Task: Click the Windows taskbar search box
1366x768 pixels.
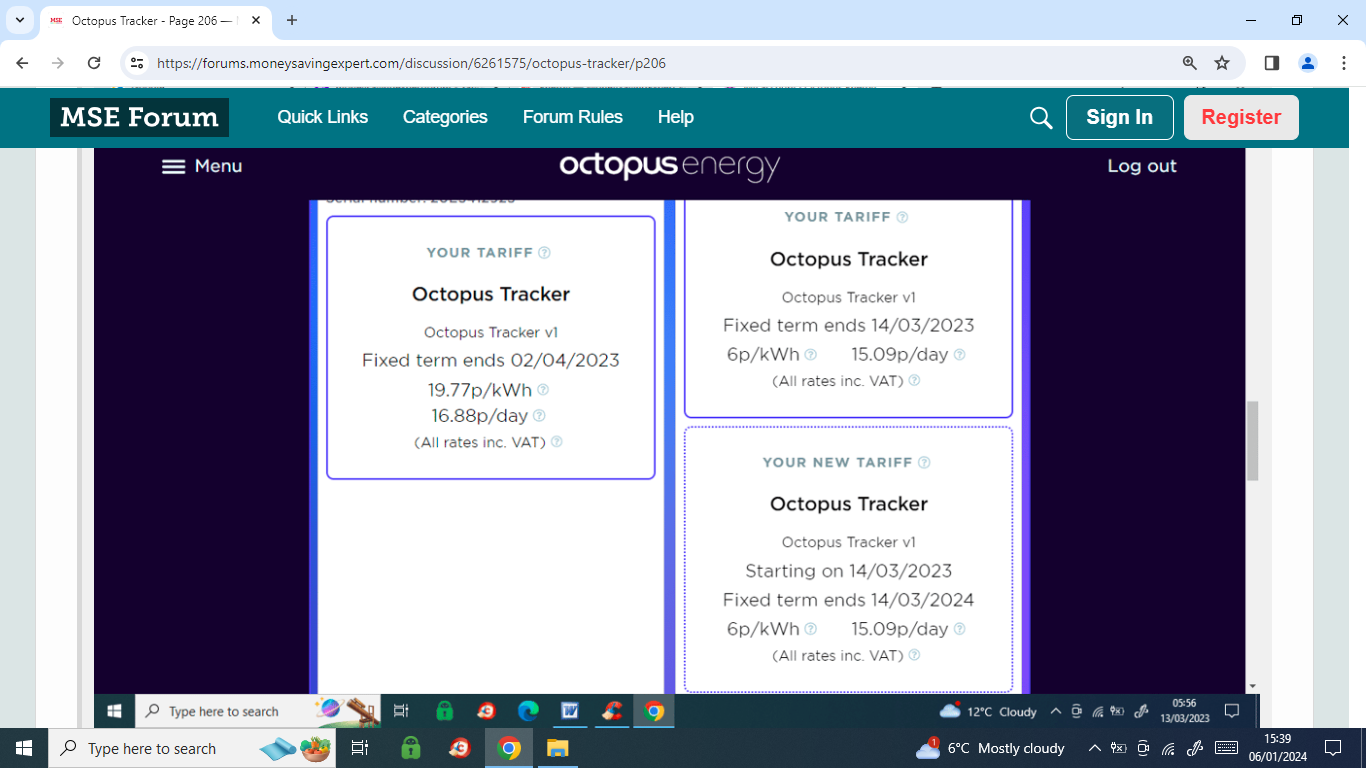Action: tap(194, 748)
